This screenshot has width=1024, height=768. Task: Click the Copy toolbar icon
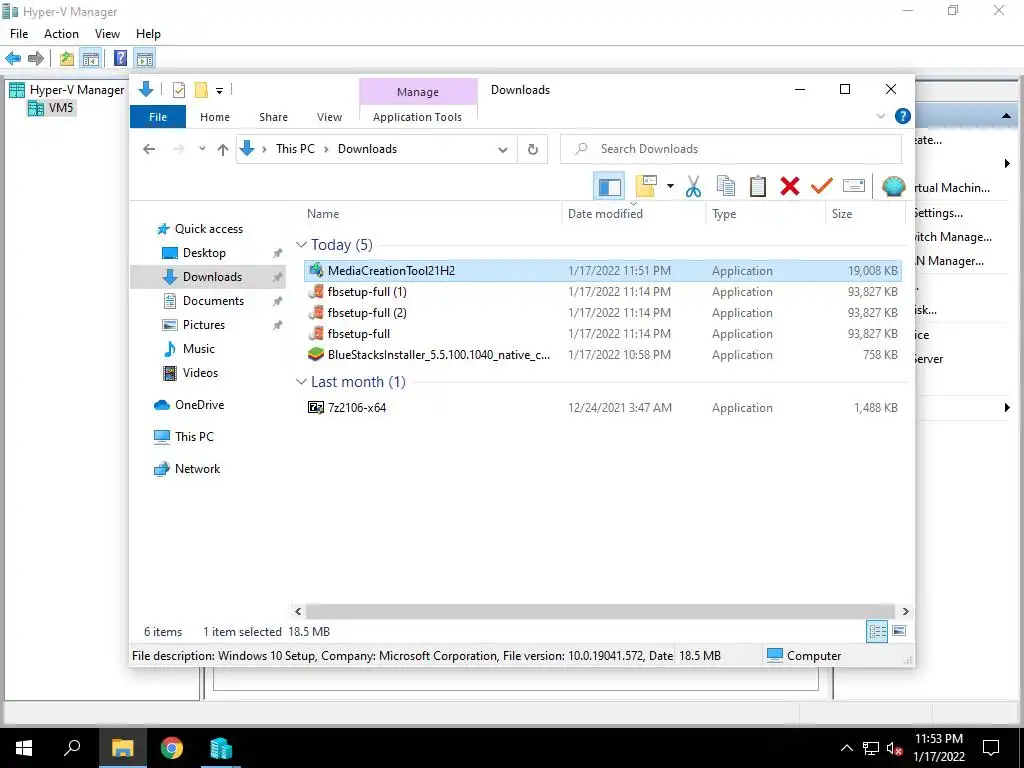pyautogui.click(x=726, y=186)
